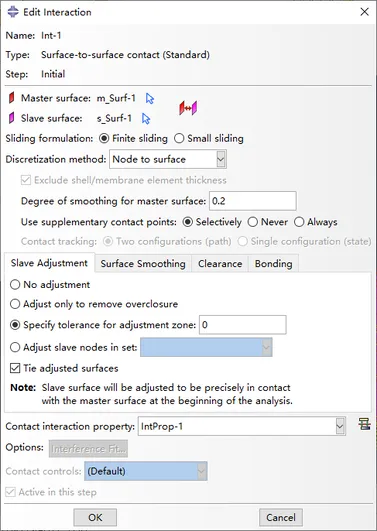The width and height of the screenshot is (377, 531).
Task: Click the s_Surf-1 slave surface name
Action: [x=114, y=119]
